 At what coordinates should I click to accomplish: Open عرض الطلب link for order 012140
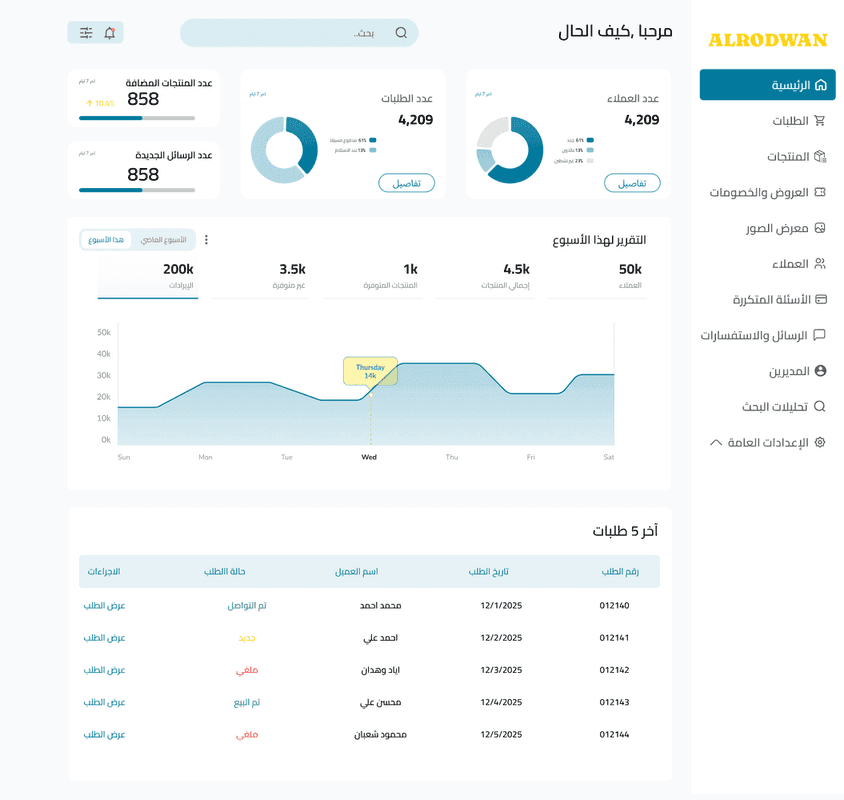coord(103,605)
